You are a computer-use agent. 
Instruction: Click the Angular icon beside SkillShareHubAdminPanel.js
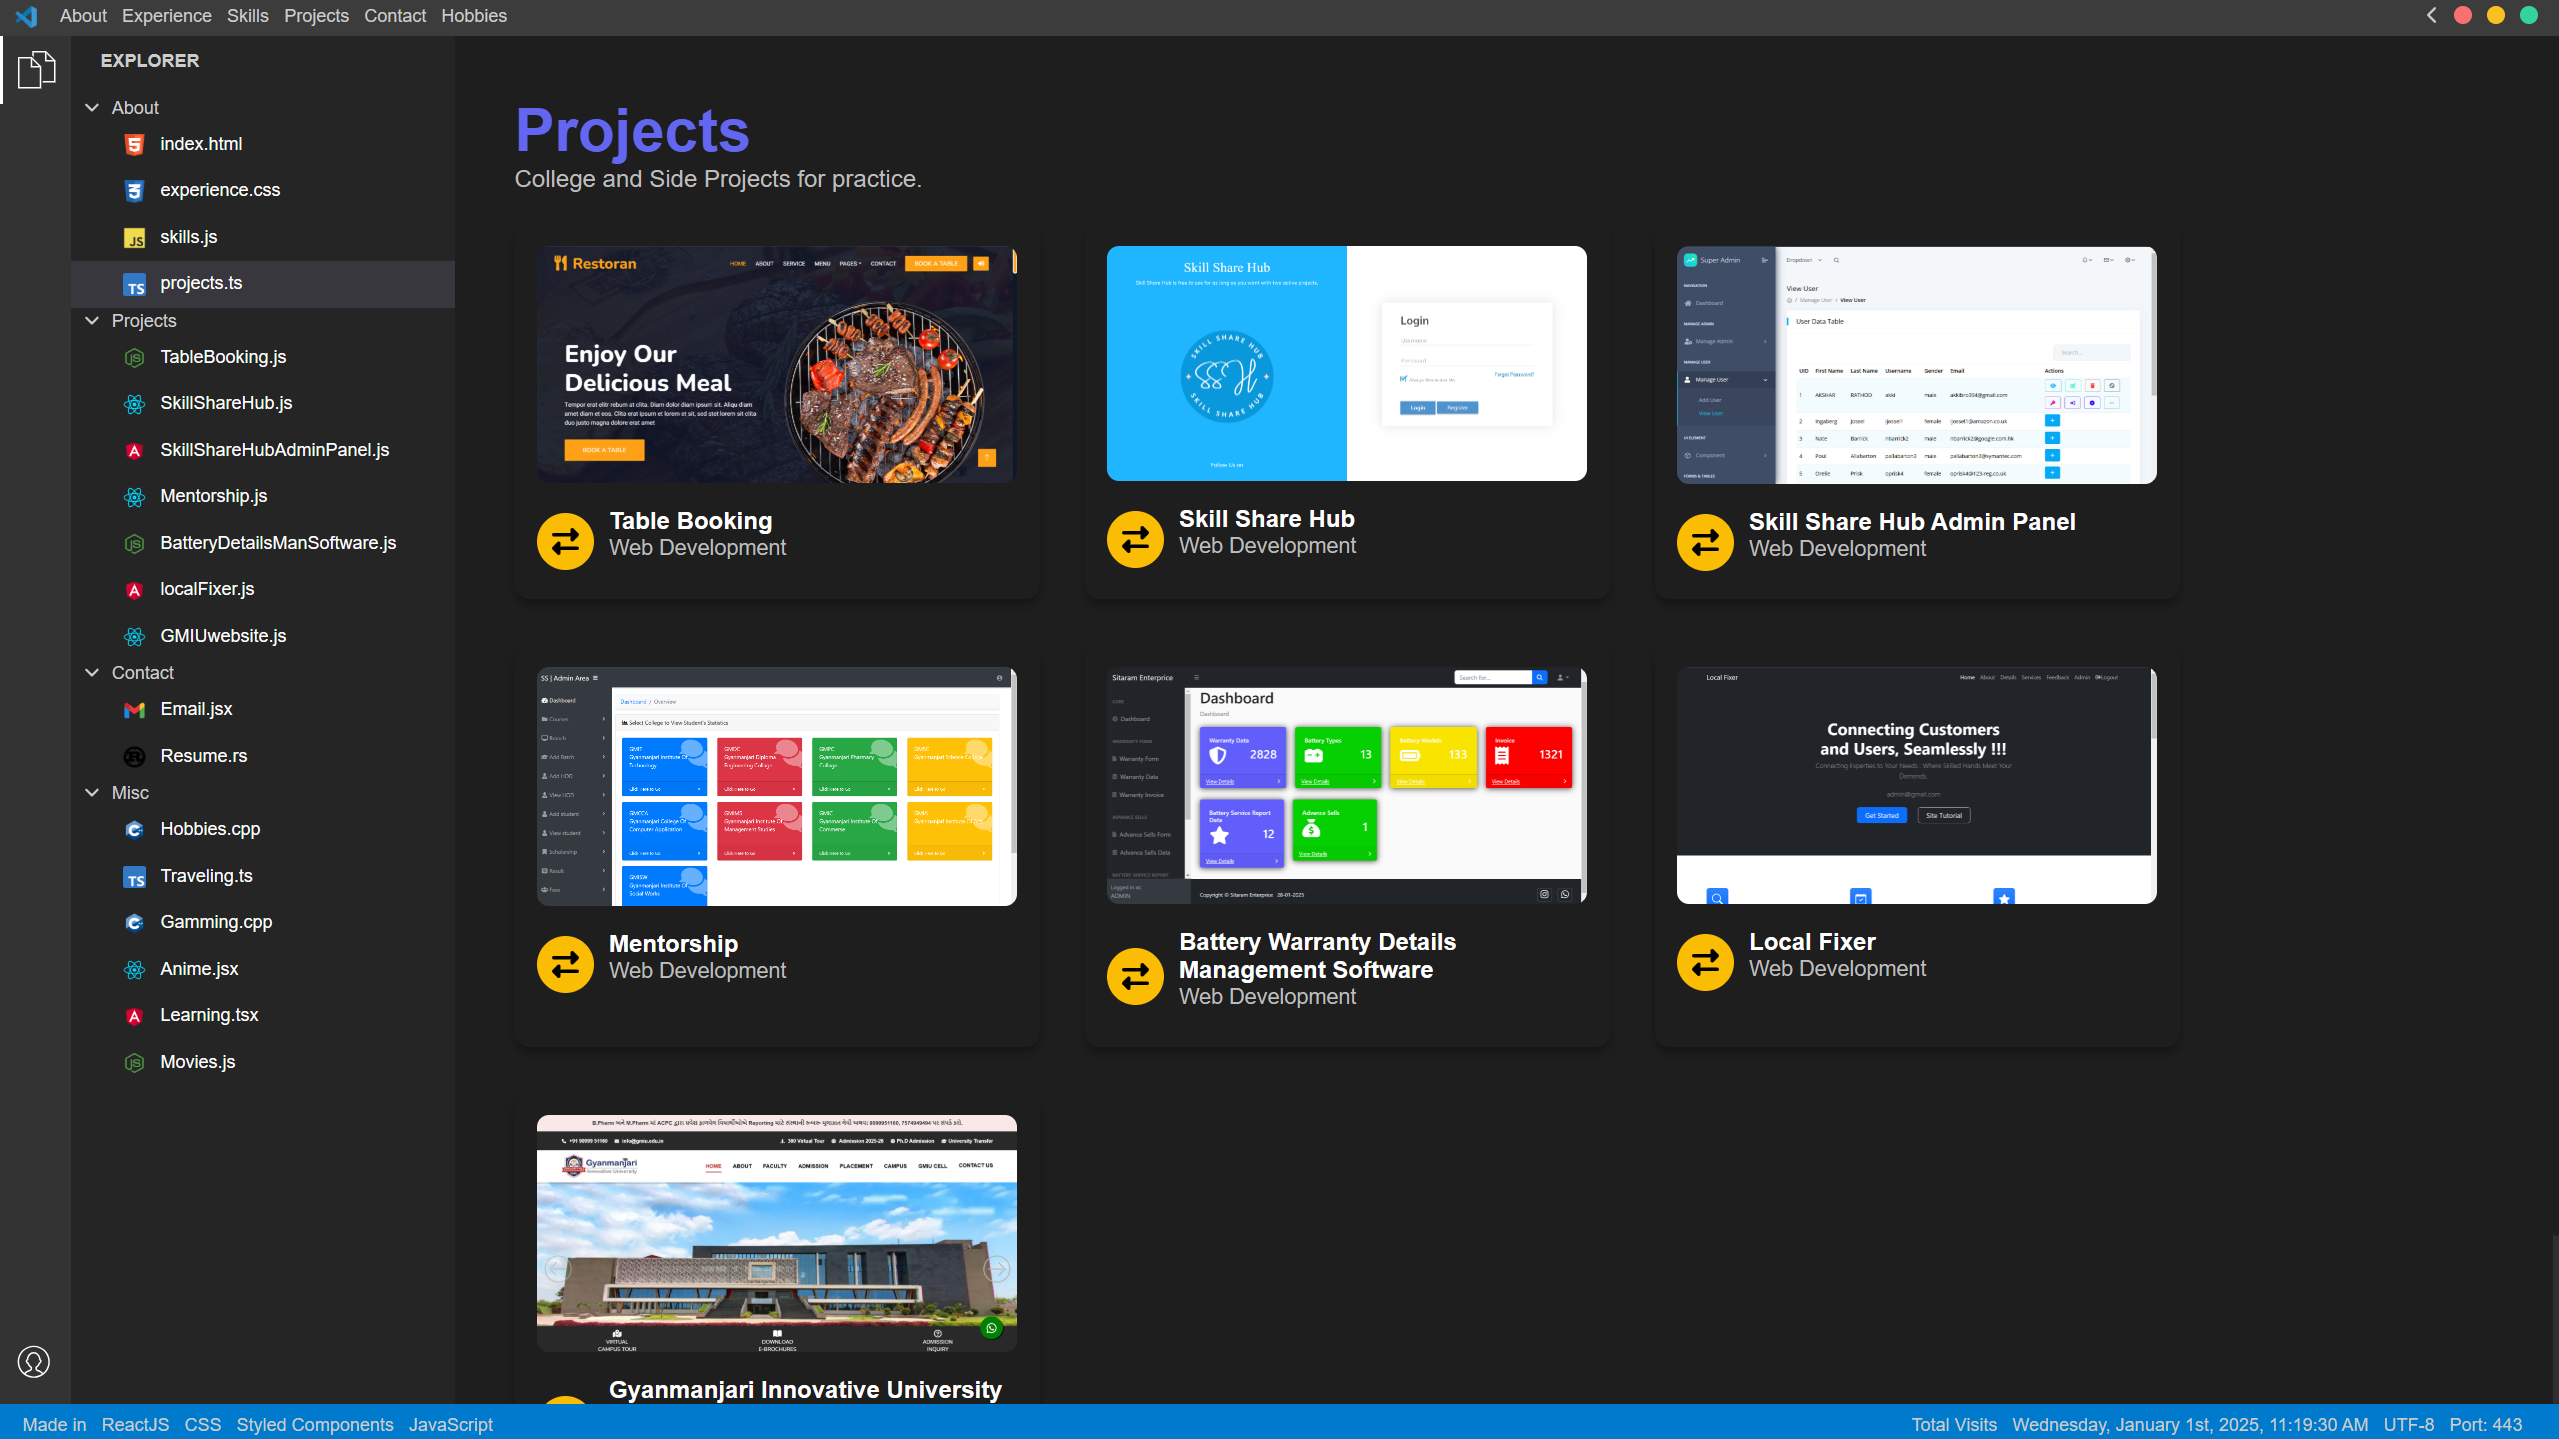click(x=134, y=451)
